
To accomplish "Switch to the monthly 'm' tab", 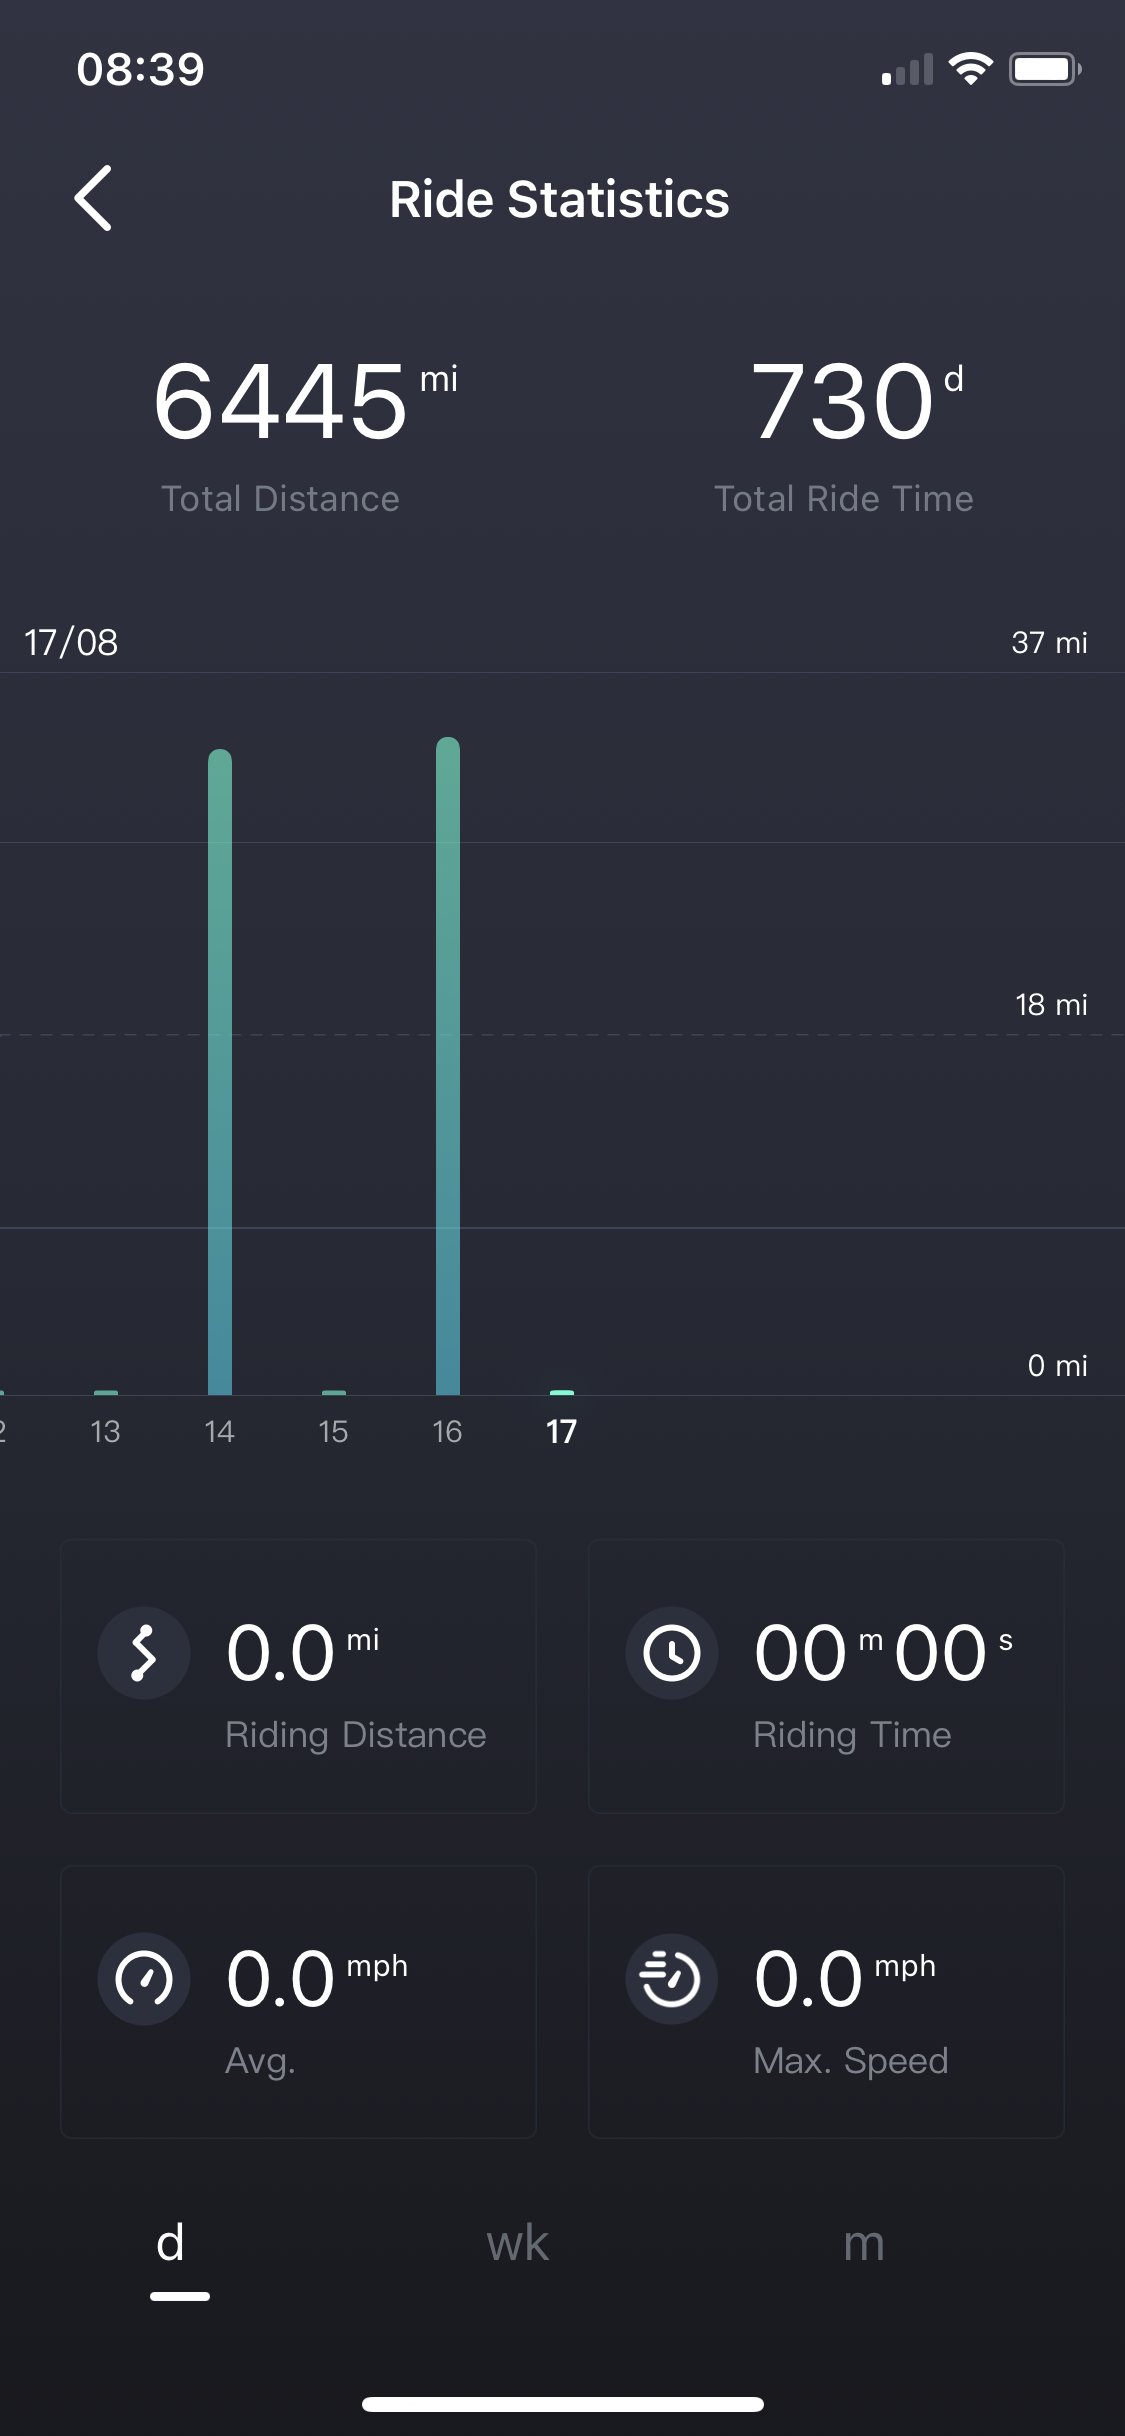I will (863, 2245).
